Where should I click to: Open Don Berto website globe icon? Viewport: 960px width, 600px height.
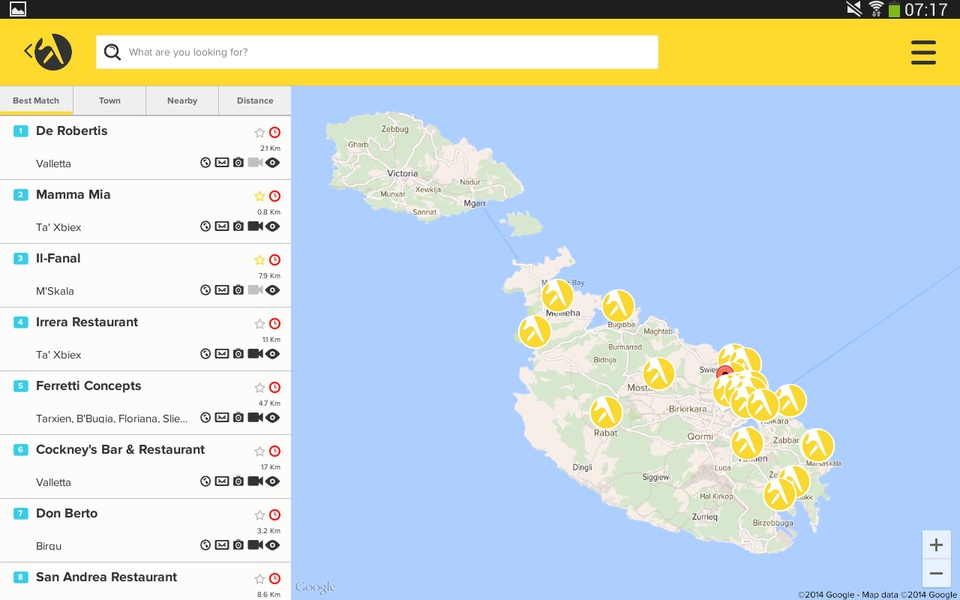tap(206, 544)
